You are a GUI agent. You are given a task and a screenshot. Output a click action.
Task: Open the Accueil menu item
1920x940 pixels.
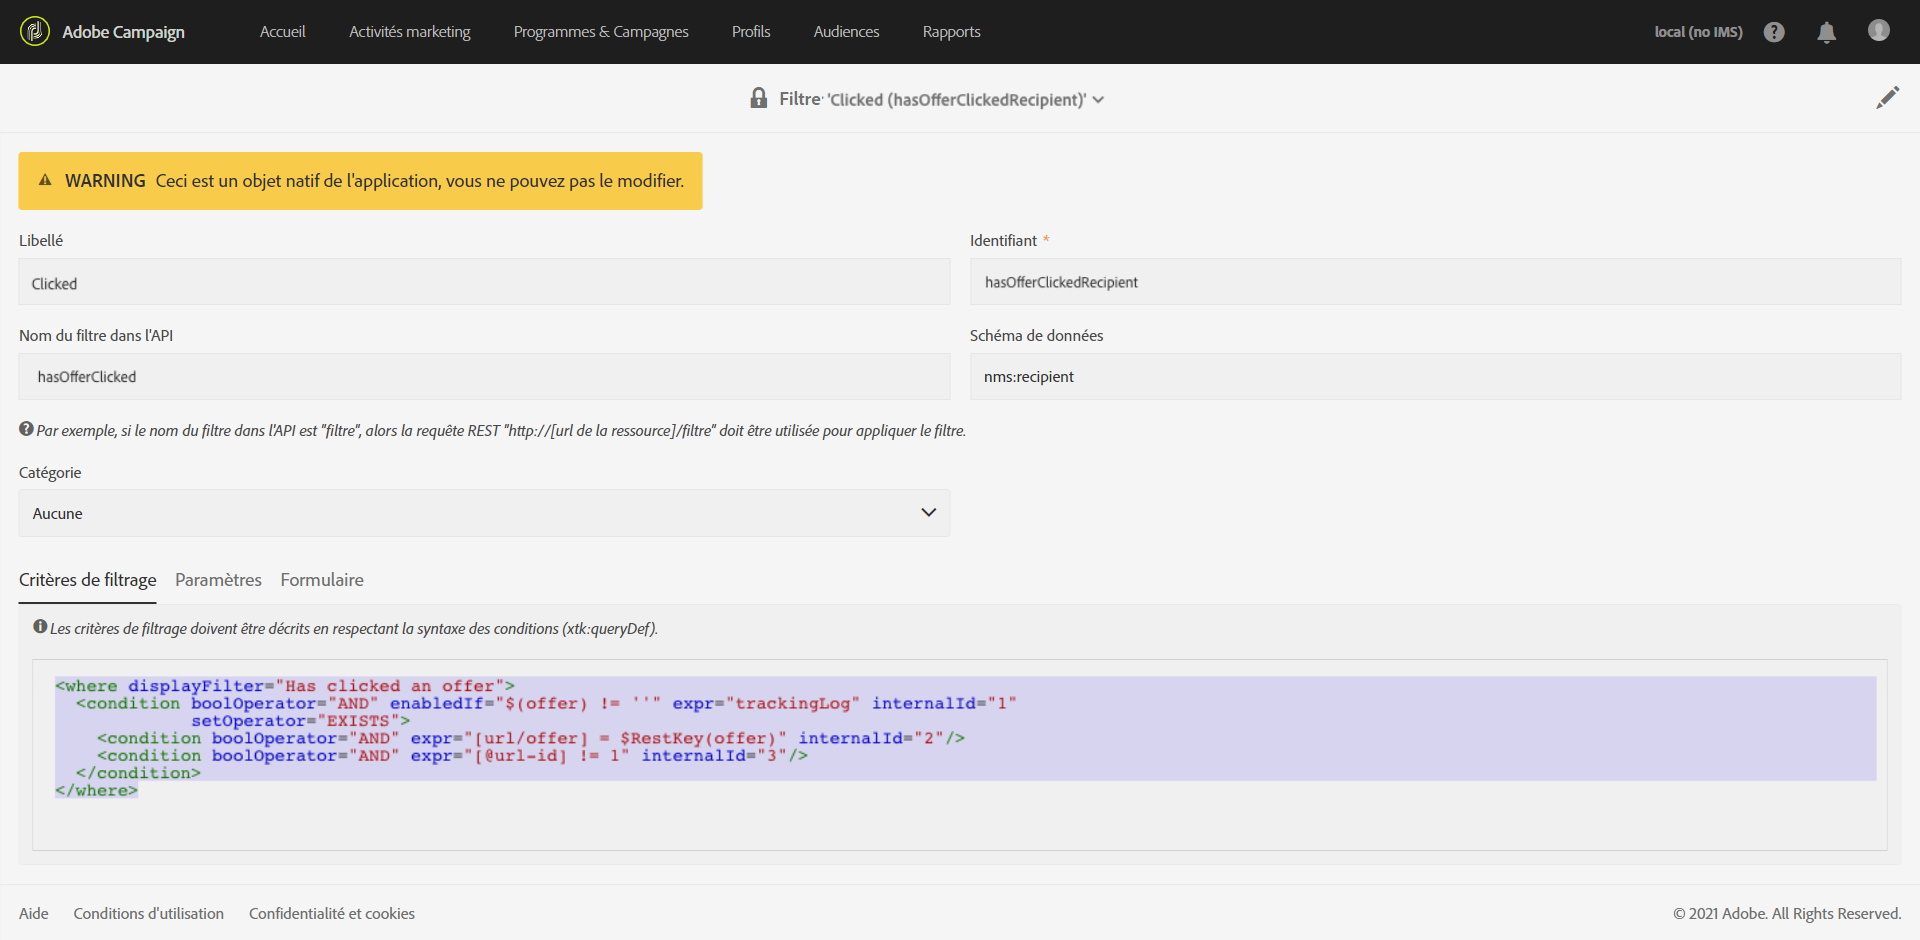click(x=282, y=32)
